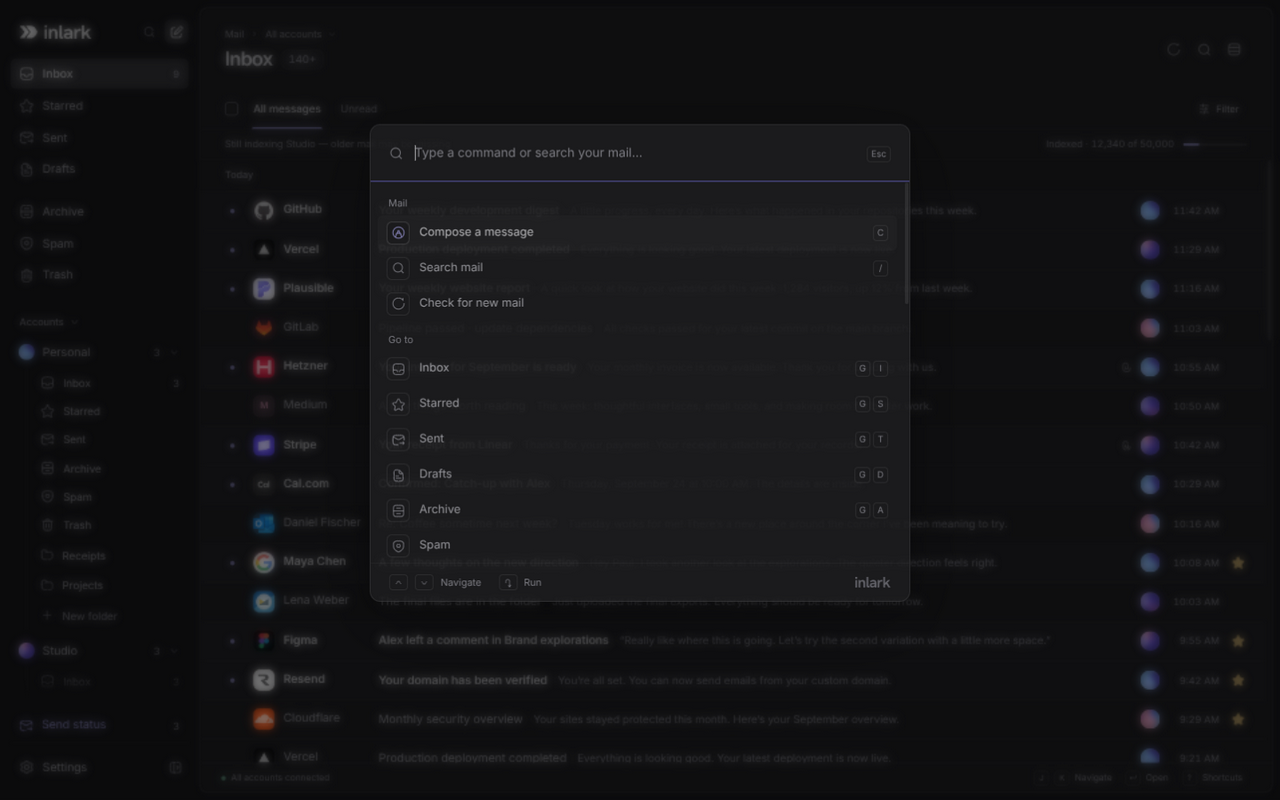Click the search icon in the Inbox header
1280x800 pixels.
tap(1204, 49)
